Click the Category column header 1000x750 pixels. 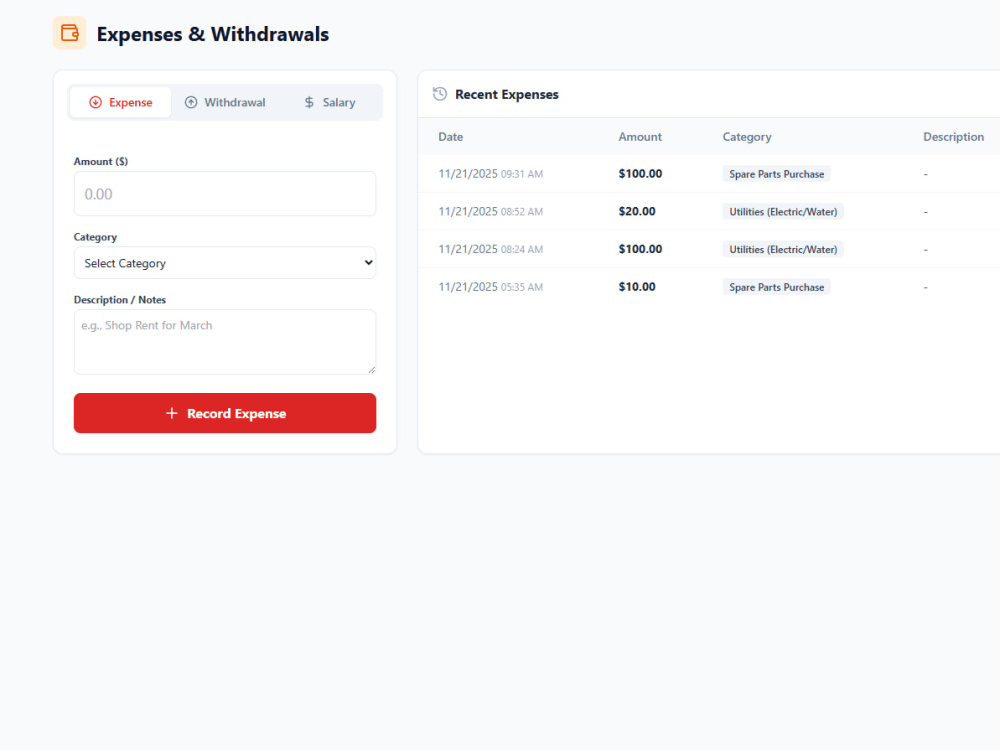point(747,136)
